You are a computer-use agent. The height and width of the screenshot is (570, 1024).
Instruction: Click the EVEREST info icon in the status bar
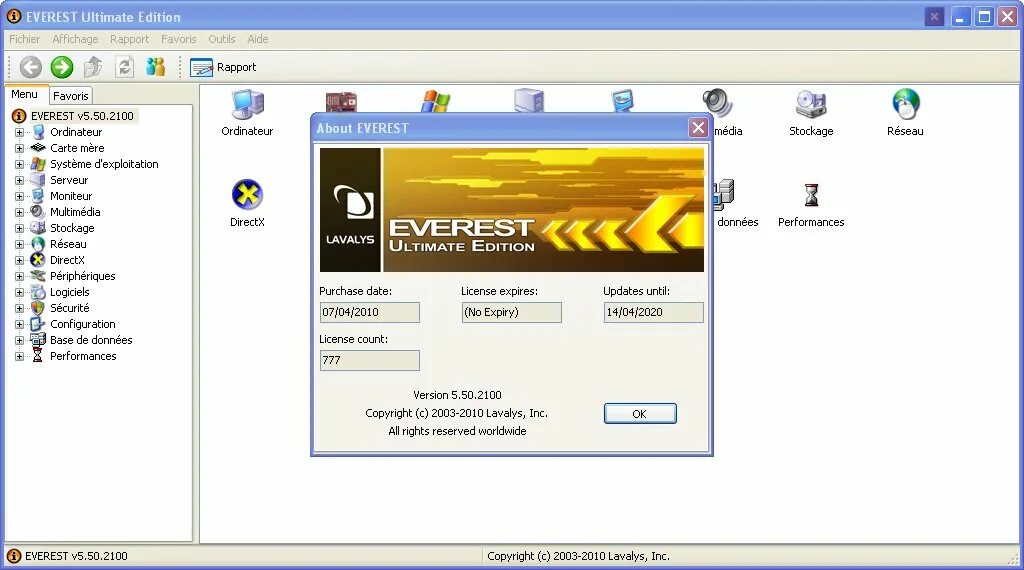click(14, 556)
